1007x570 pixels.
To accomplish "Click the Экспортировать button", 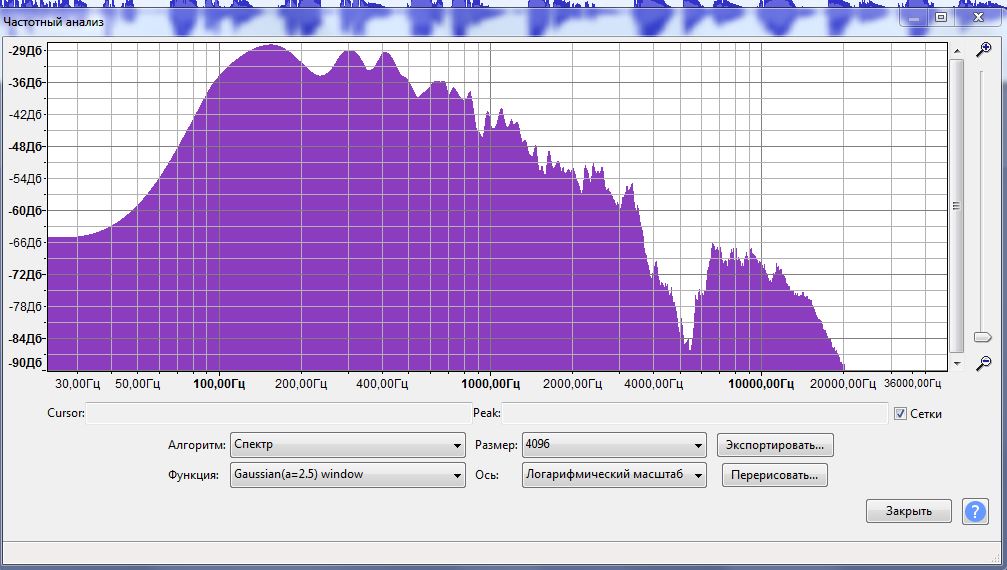I will click(775, 445).
